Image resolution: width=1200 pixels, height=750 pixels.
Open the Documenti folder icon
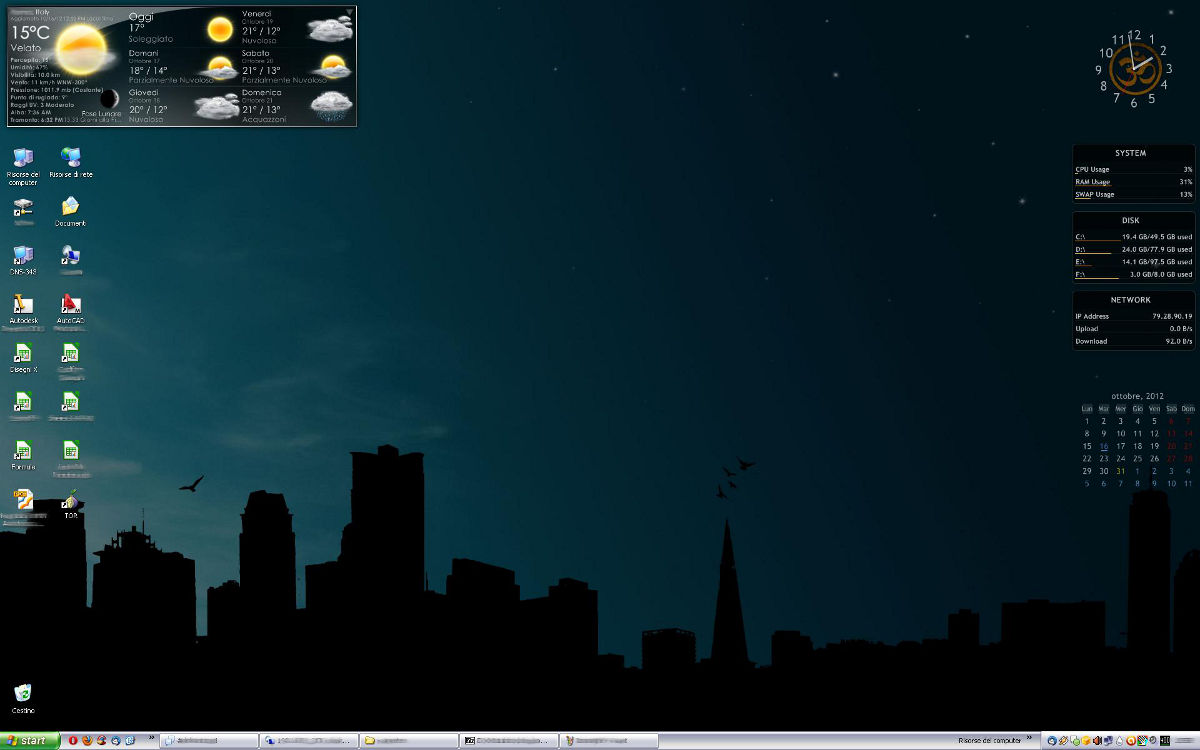click(70, 208)
